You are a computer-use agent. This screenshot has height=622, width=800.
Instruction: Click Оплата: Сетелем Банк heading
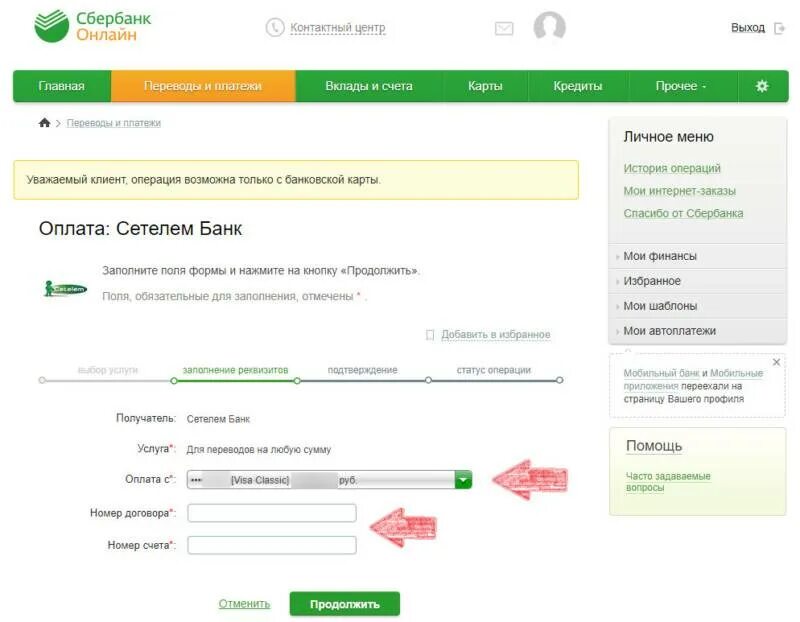(140, 229)
